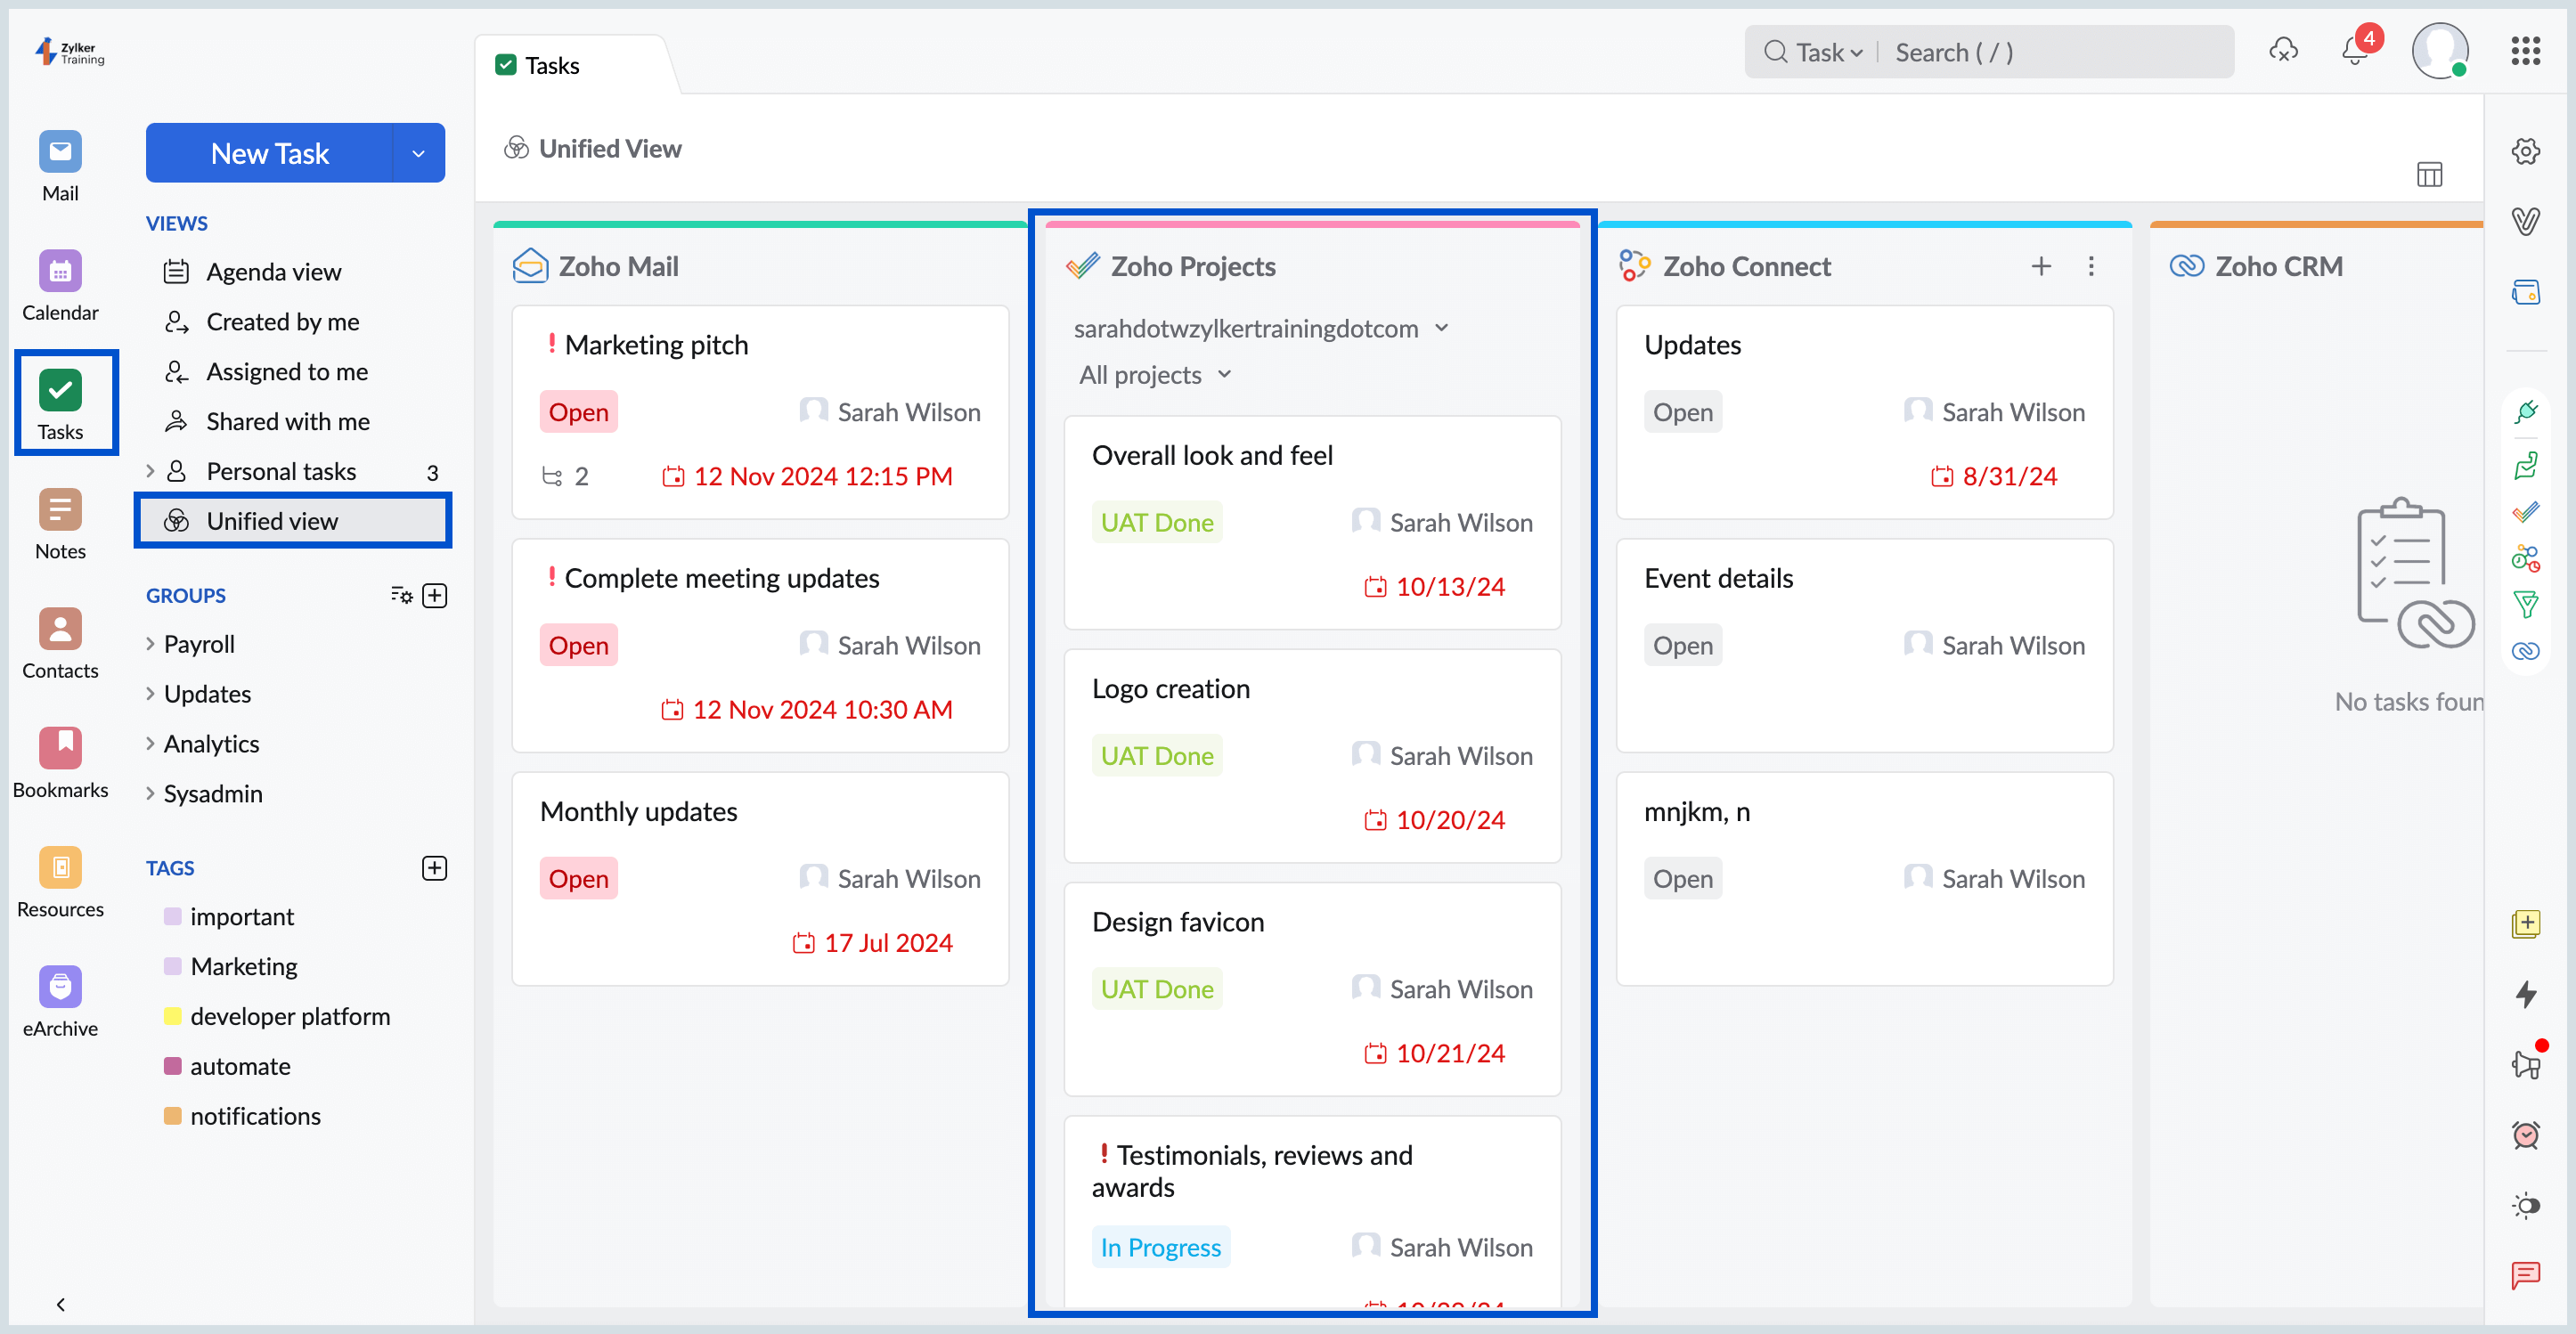Viewport: 2576px width, 1334px height.
Task: Open the New Task split-button arrow
Action: click(x=418, y=153)
